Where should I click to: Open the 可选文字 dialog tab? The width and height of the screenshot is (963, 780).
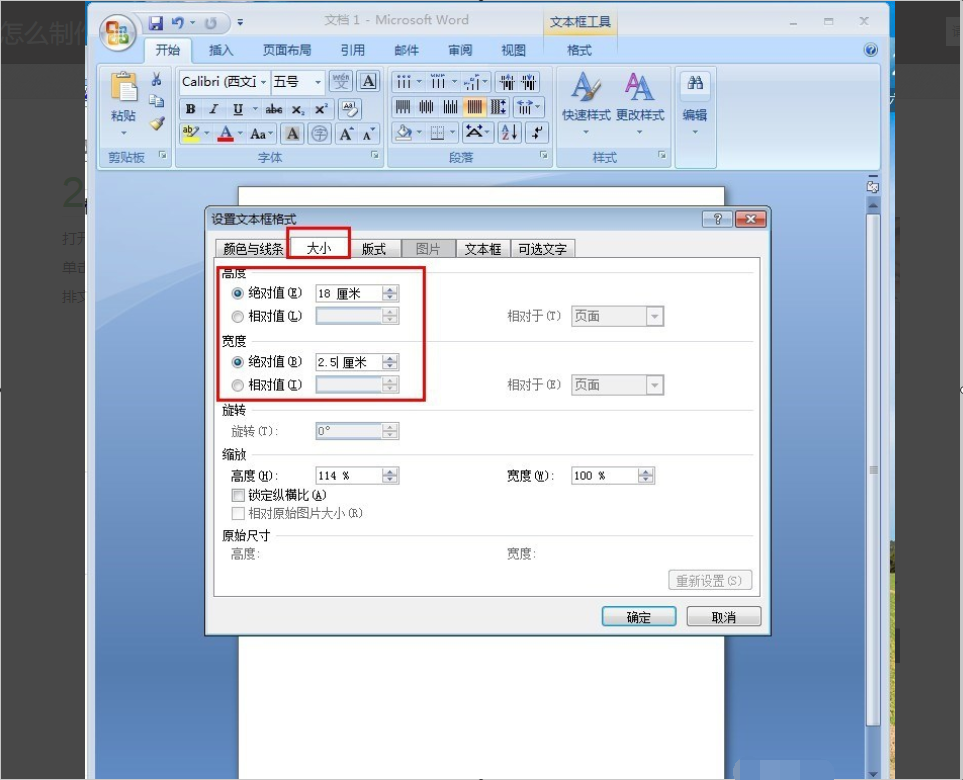pyautogui.click(x=542, y=249)
